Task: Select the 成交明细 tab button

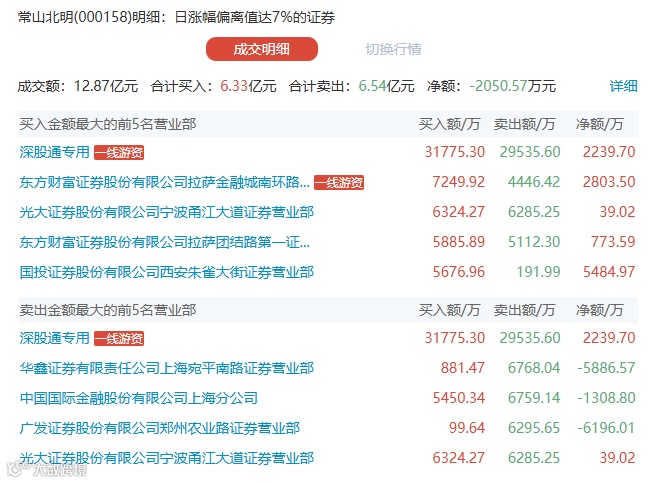Action: [x=262, y=49]
